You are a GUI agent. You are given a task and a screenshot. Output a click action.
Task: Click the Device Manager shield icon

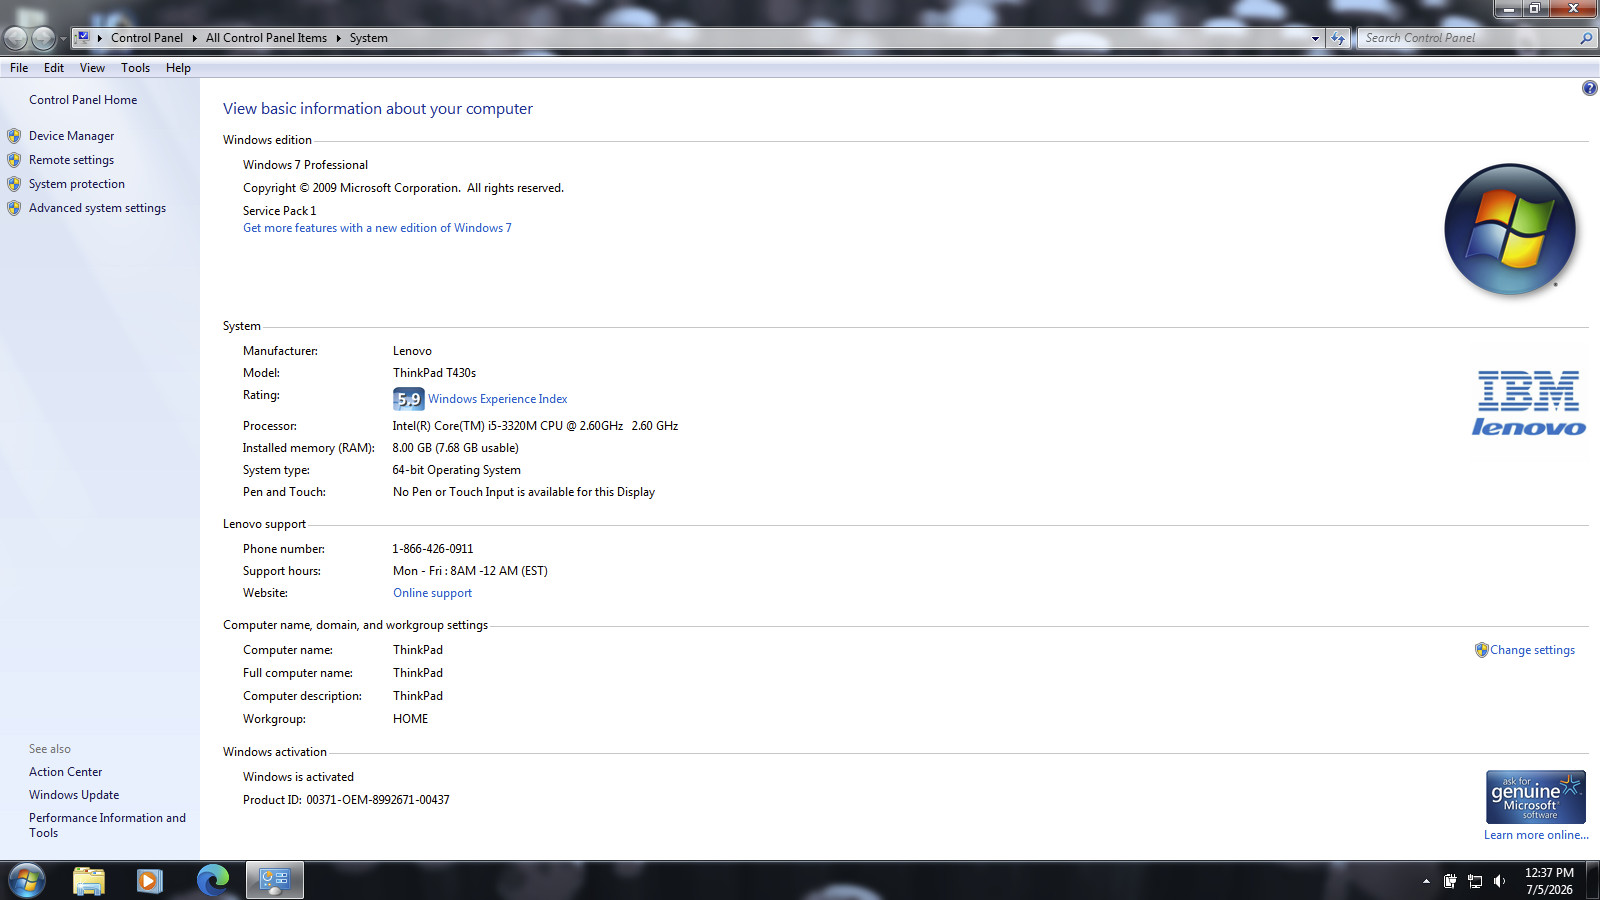pos(14,136)
